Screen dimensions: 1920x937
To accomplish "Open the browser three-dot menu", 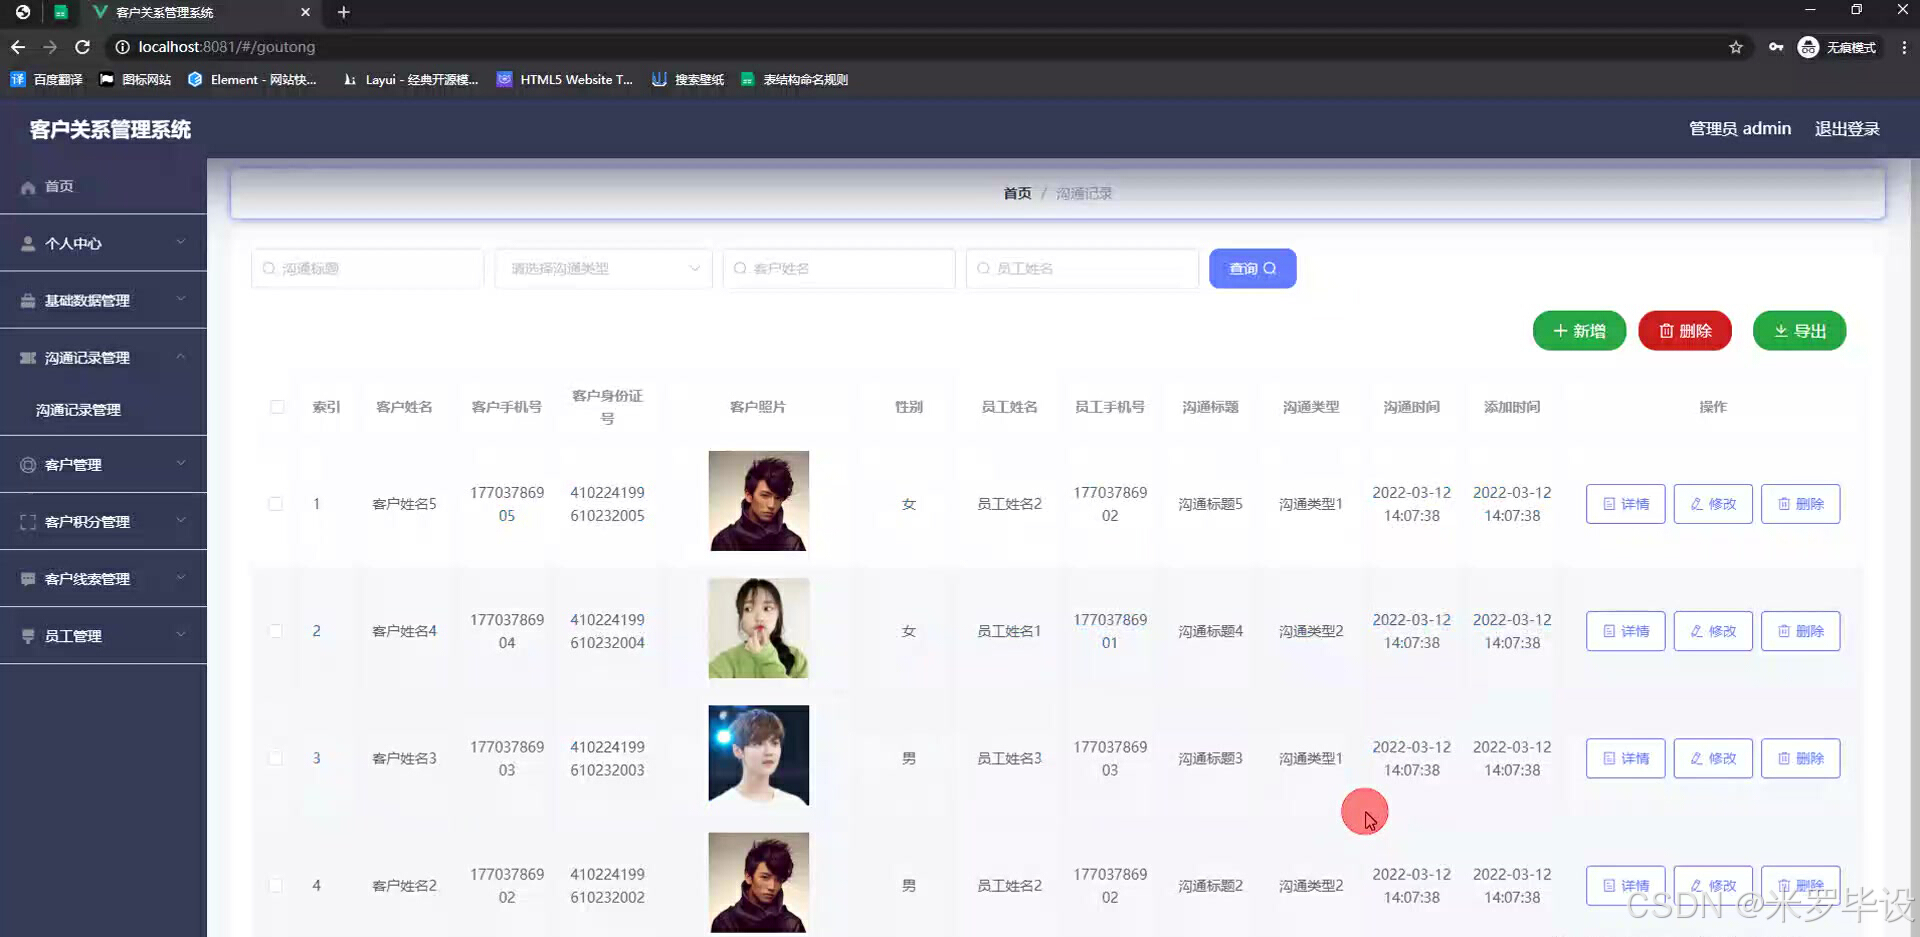I will coord(1904,47).
